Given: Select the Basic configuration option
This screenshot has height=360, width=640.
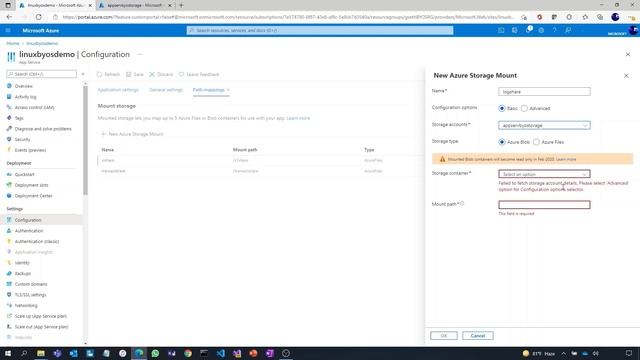Looking at the screenshot, I should pyautogui.click(x=502, y=108).
